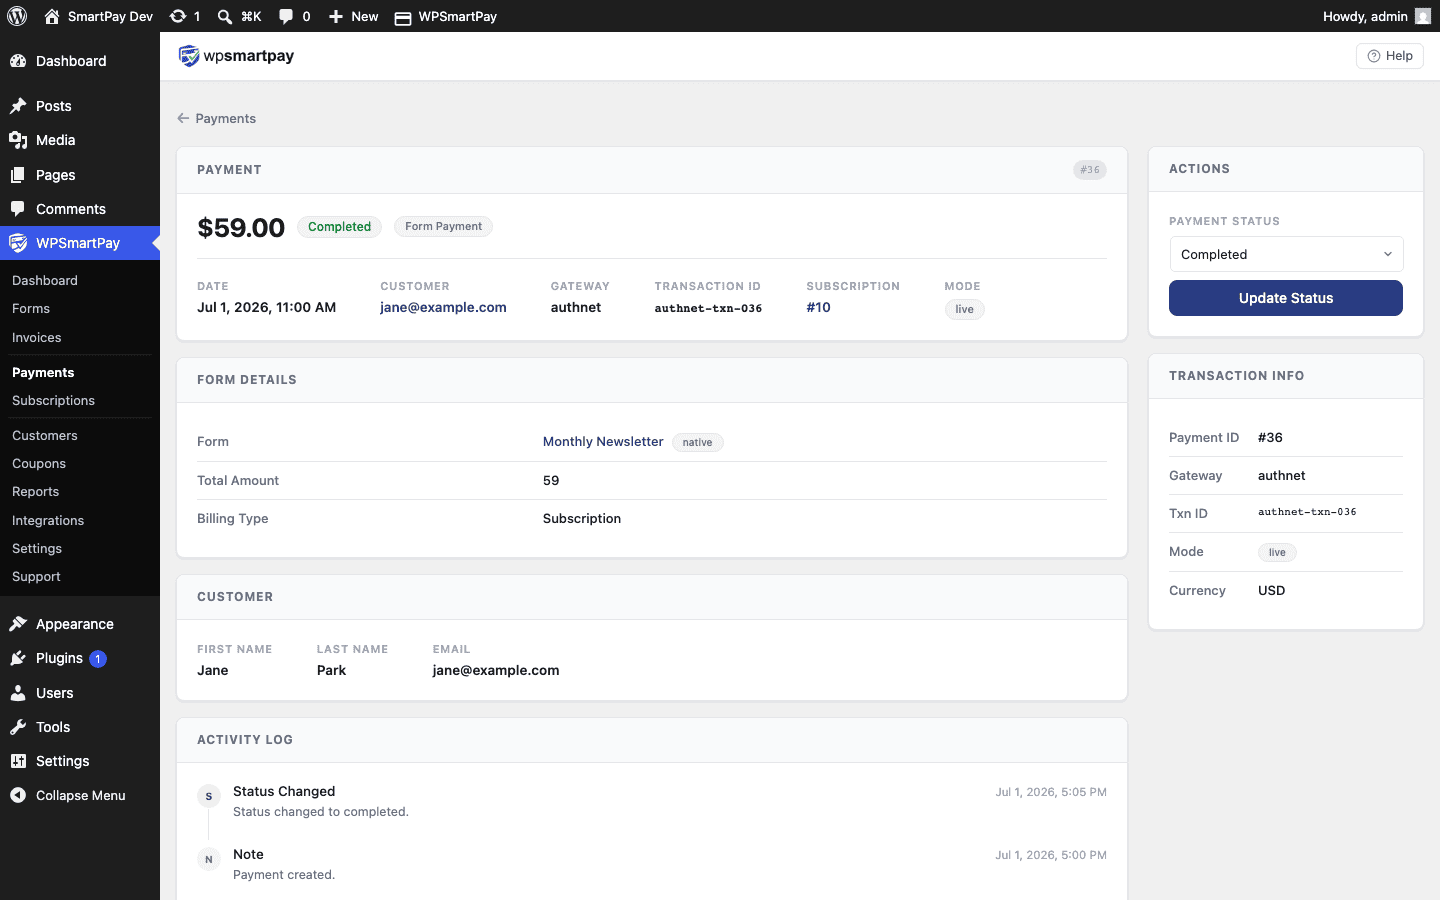
Task: Open the WordPress logo menu
Action: (17, 16)
